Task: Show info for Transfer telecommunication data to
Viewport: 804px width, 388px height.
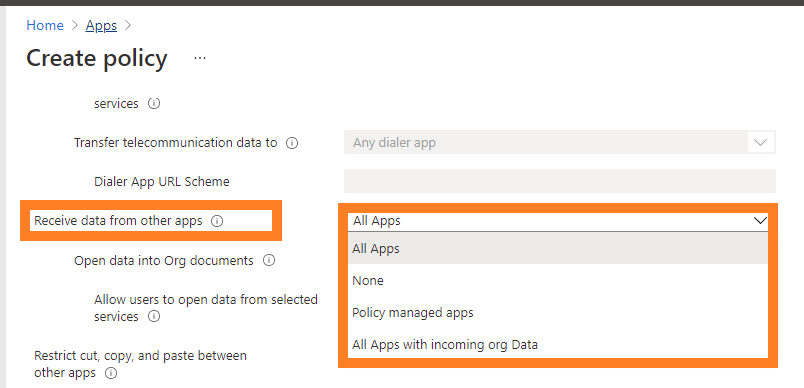Action: point(292,143)
